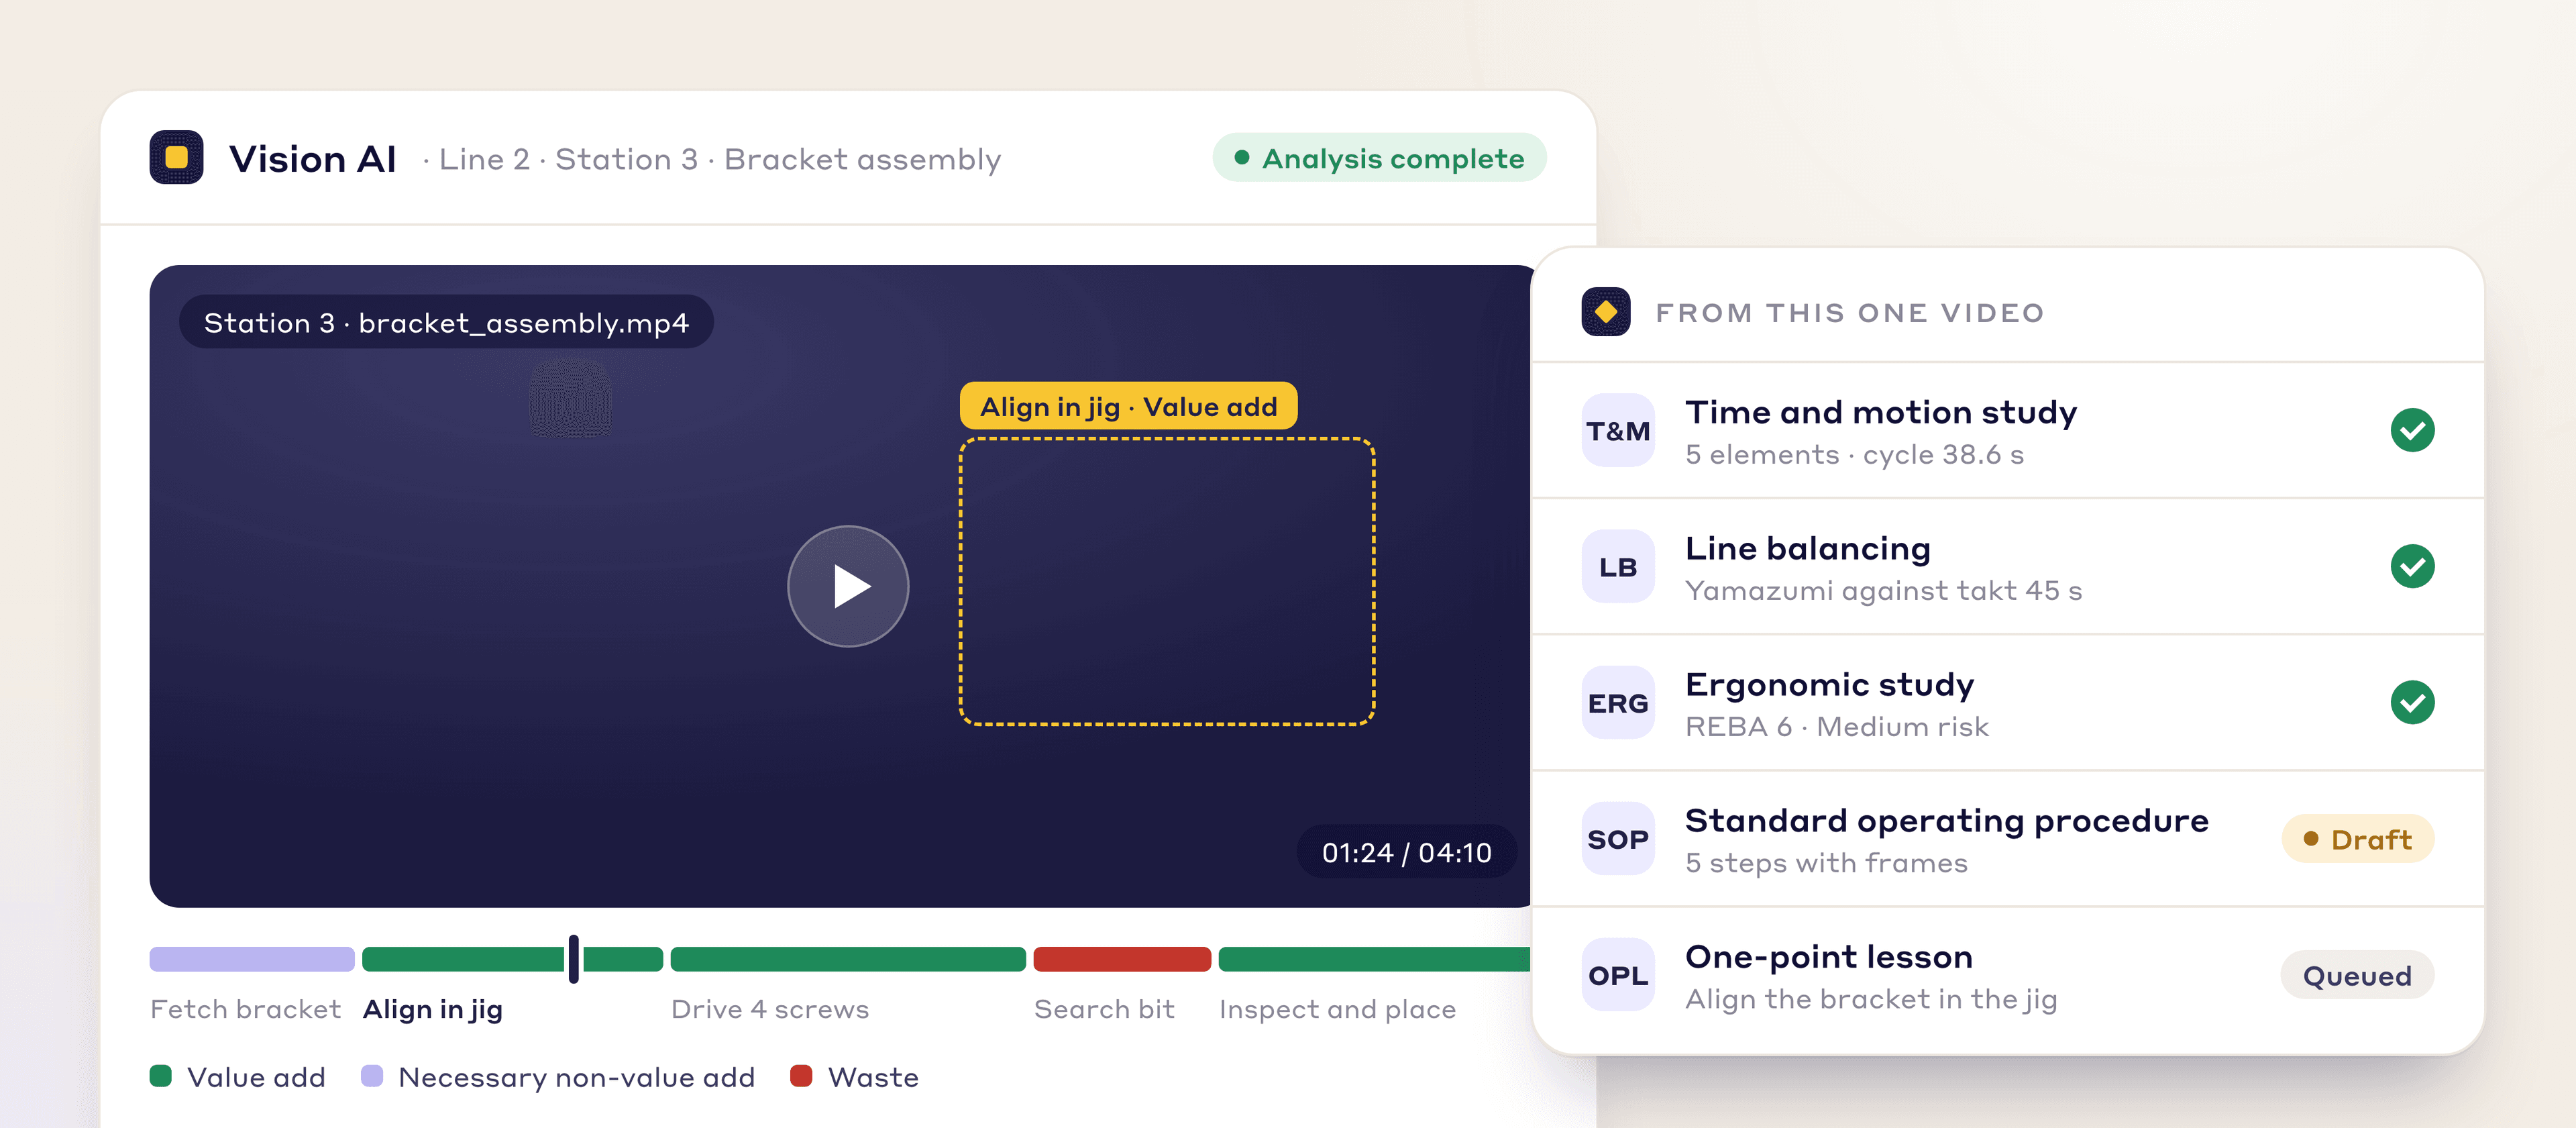
Task: Click the timeline playhead marker
Action: tap(573, 959)
